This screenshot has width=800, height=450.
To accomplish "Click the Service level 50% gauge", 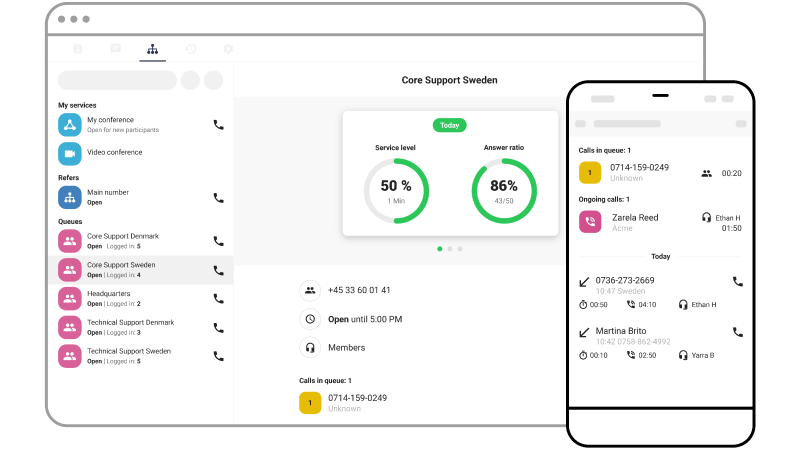I will point(395,190).
